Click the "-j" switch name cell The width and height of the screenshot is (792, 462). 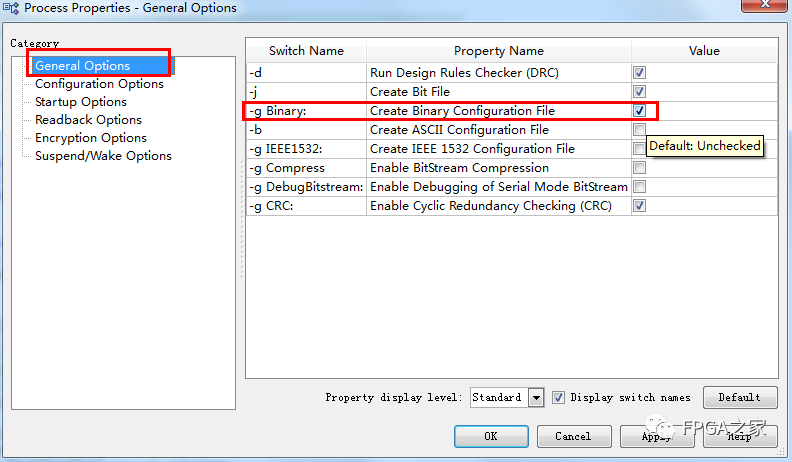point(306,92)
